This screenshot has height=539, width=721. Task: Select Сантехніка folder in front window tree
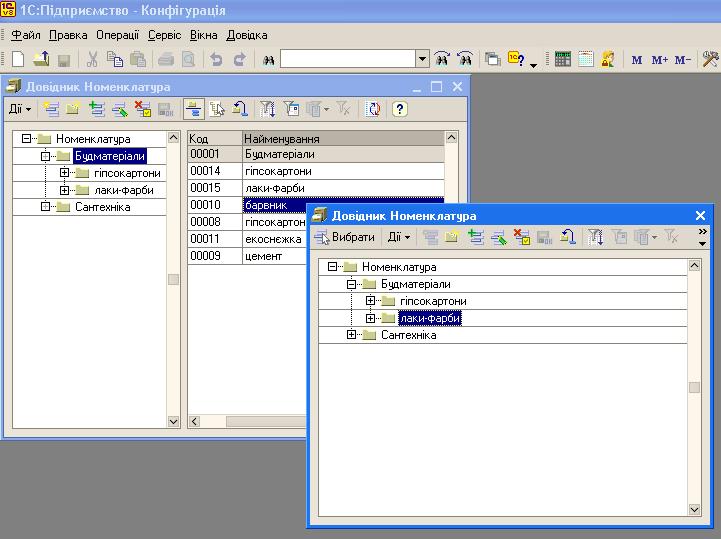point(408,335)
